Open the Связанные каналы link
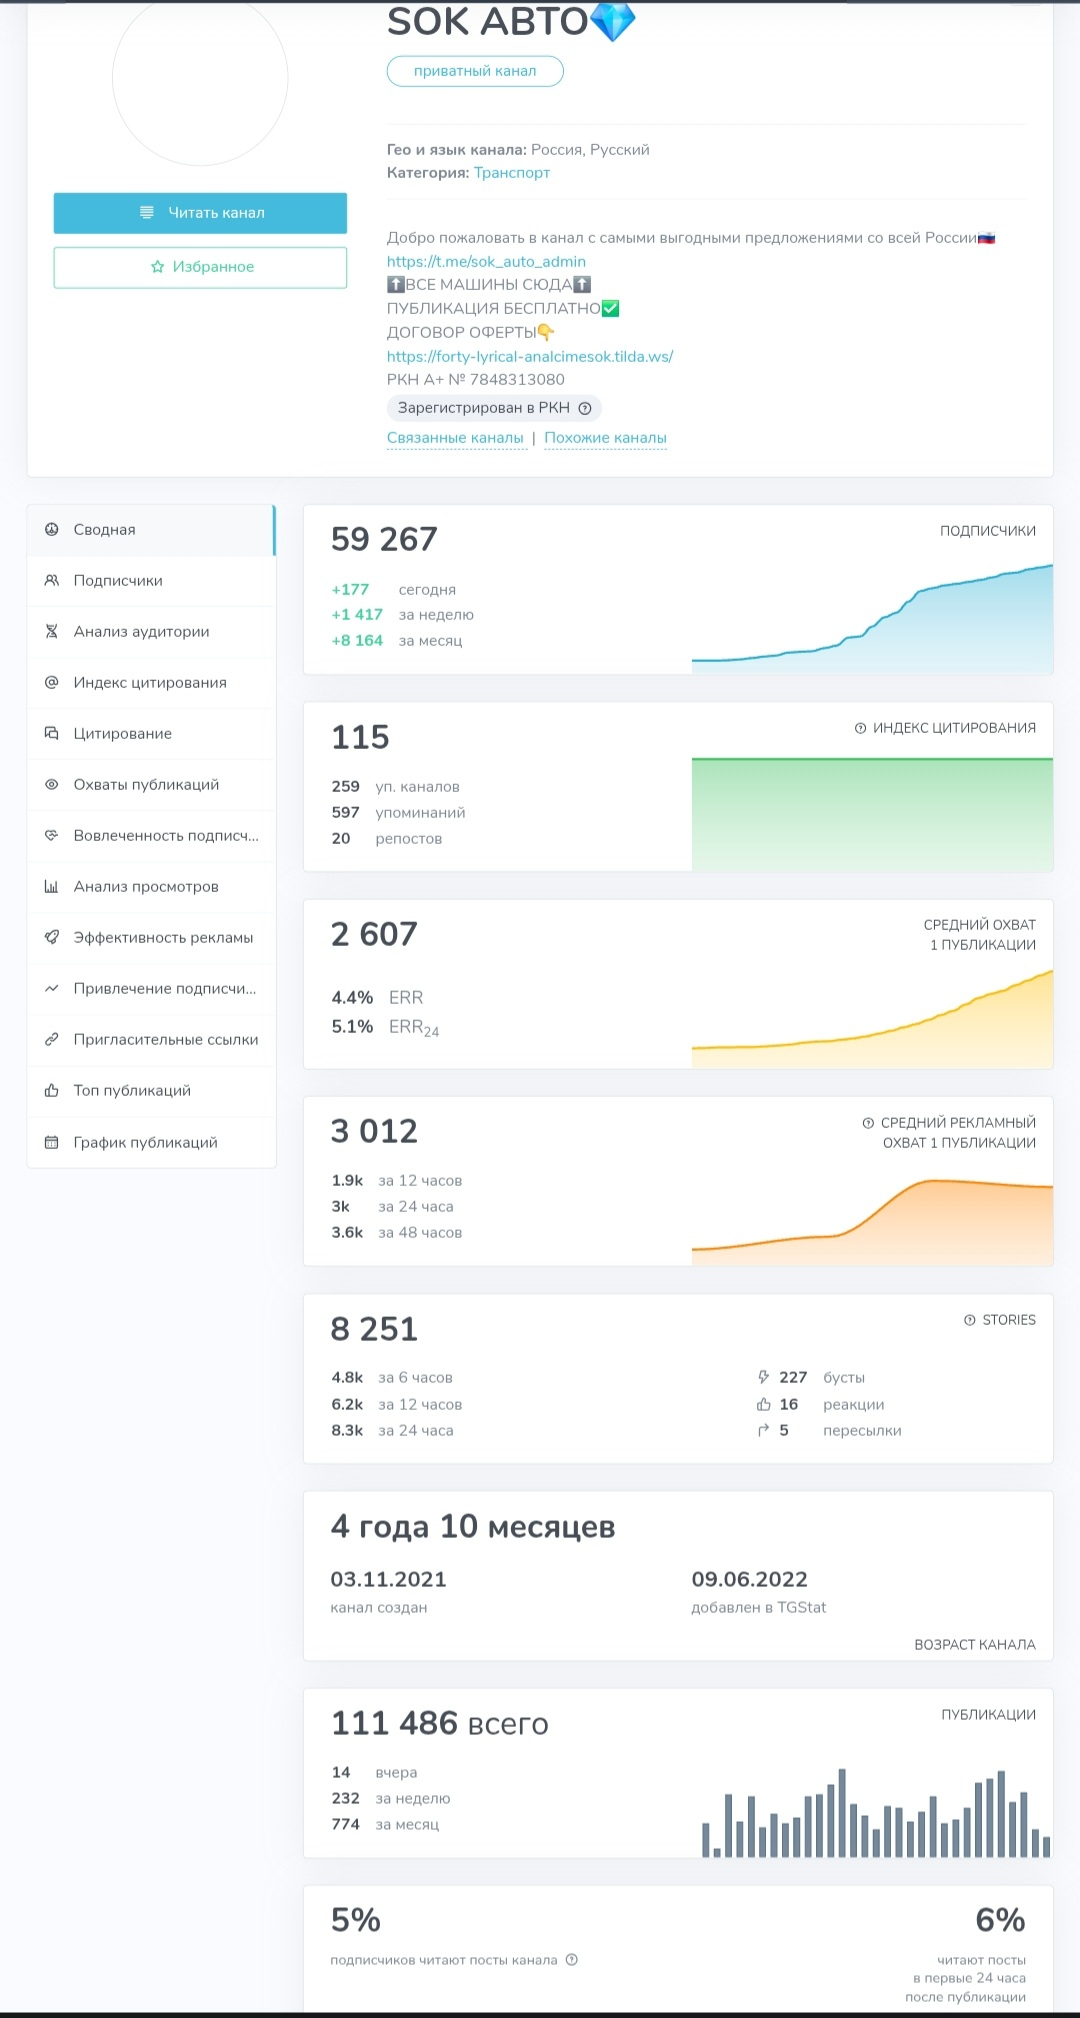The width and height of the screenshot is (1080, 2018). pyautogui.click(x=455, y=438)
